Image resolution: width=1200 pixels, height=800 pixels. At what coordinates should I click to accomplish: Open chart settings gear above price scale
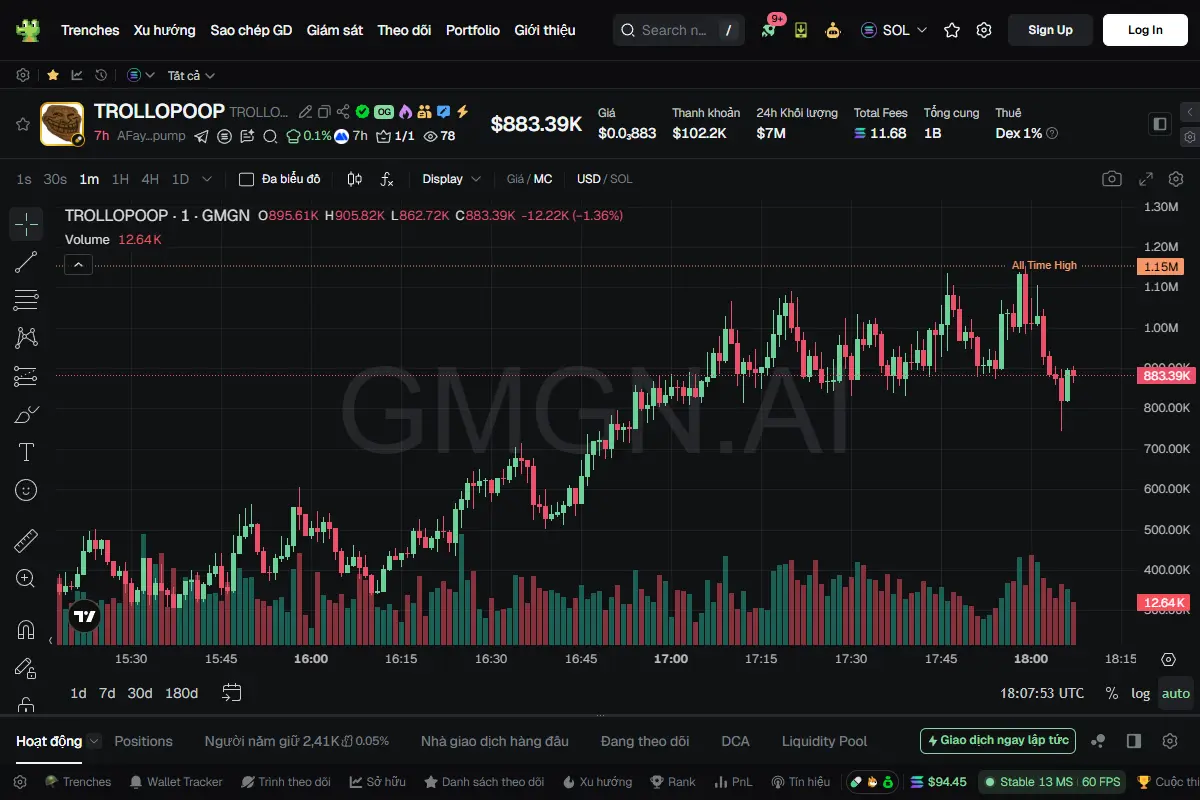tap(1176, 179)
